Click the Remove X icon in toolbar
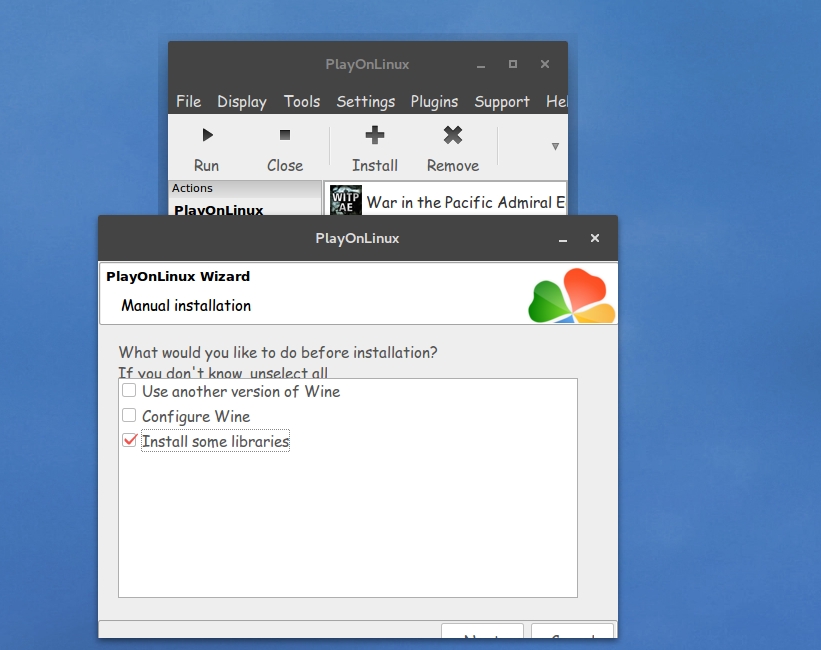Image resolution: width=821 pixels, height=650 pixels. point(453,135)
